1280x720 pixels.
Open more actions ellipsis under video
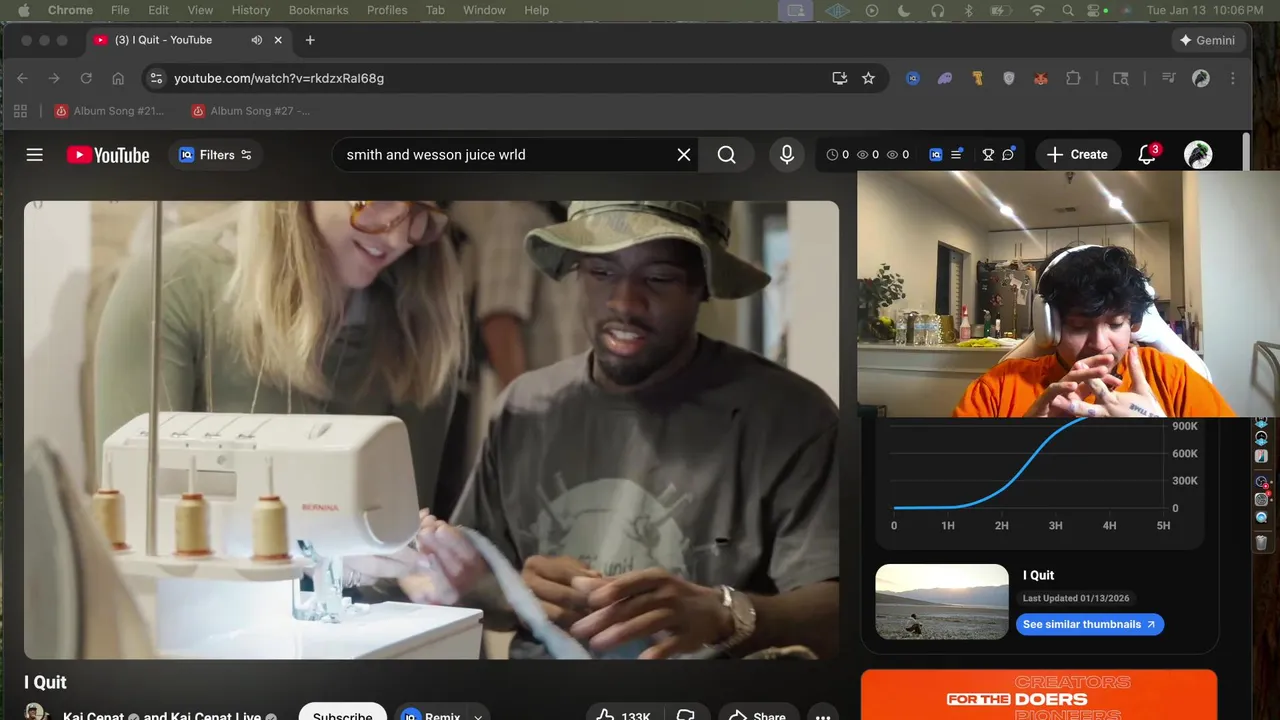pyautogui.click(x=822, y=714)
